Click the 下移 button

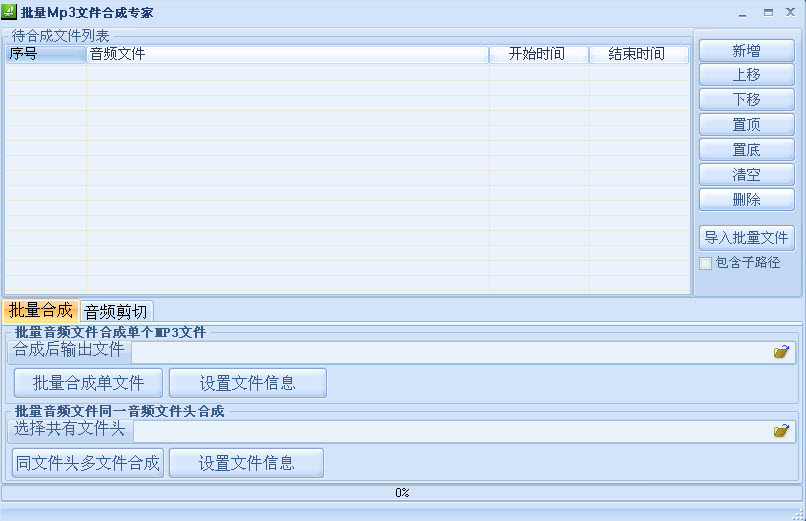[x=746, y=100]
